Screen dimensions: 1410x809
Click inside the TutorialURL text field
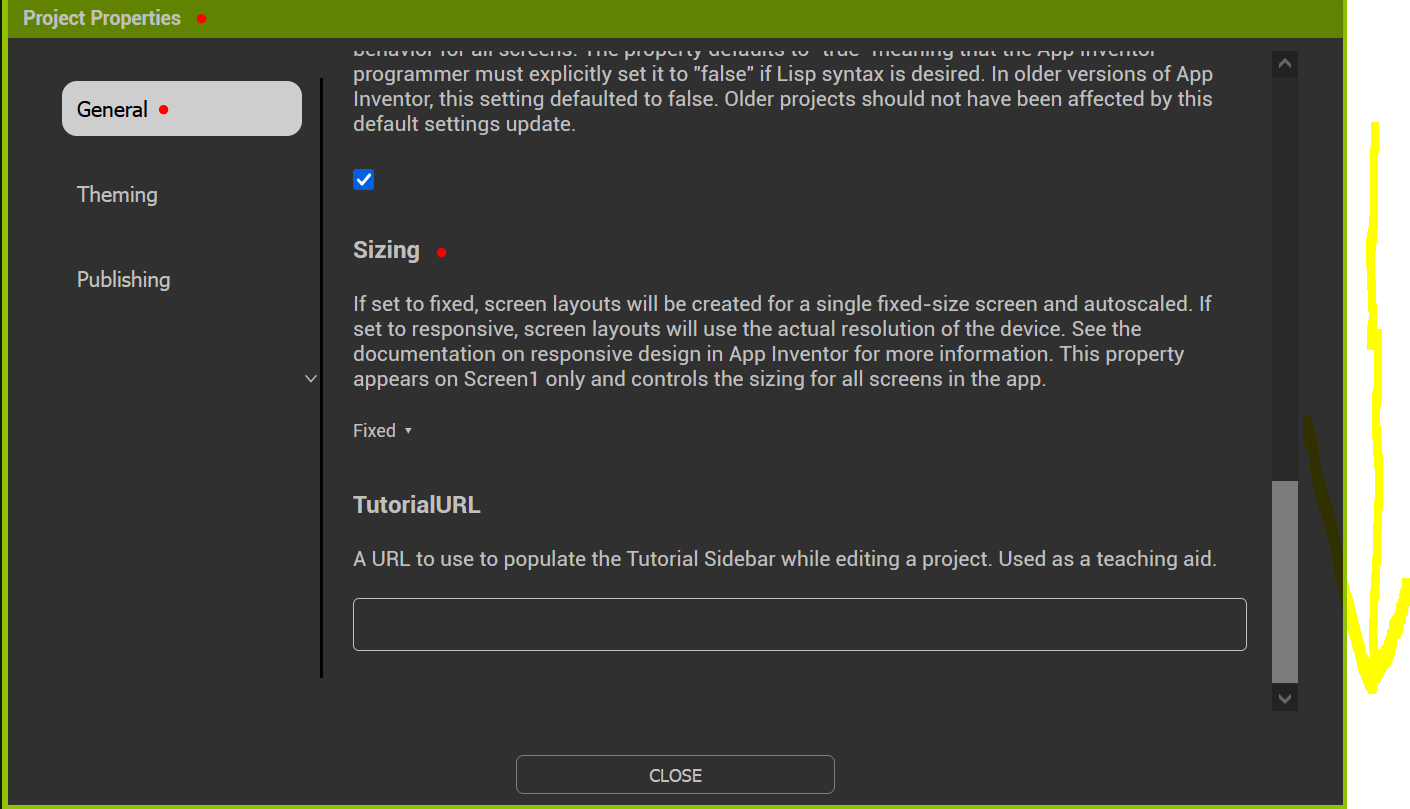(799, 623)
